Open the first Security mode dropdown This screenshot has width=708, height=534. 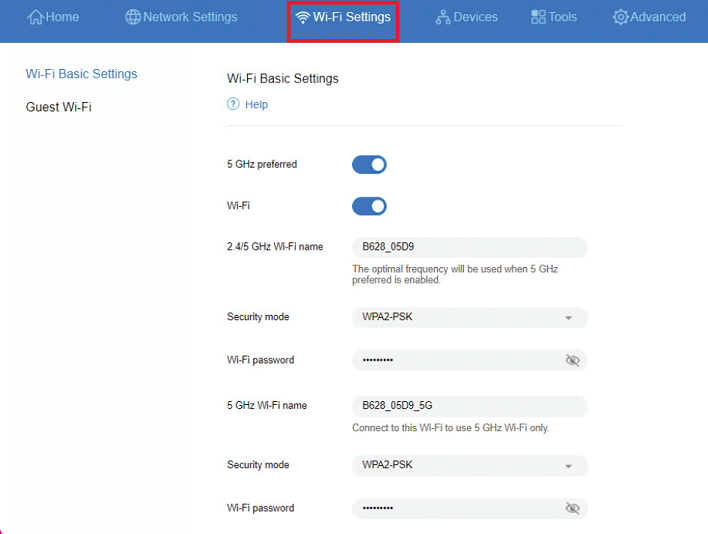pyautogui.click(x=469, y=318)
